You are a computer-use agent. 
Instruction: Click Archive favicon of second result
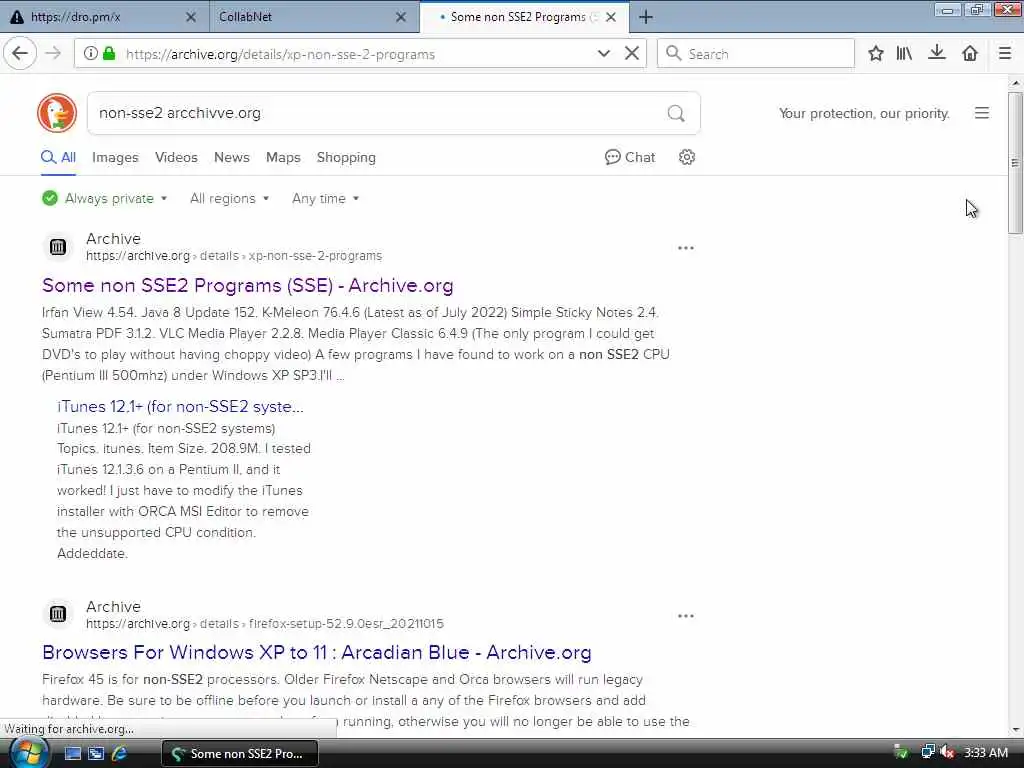[58, 614]
